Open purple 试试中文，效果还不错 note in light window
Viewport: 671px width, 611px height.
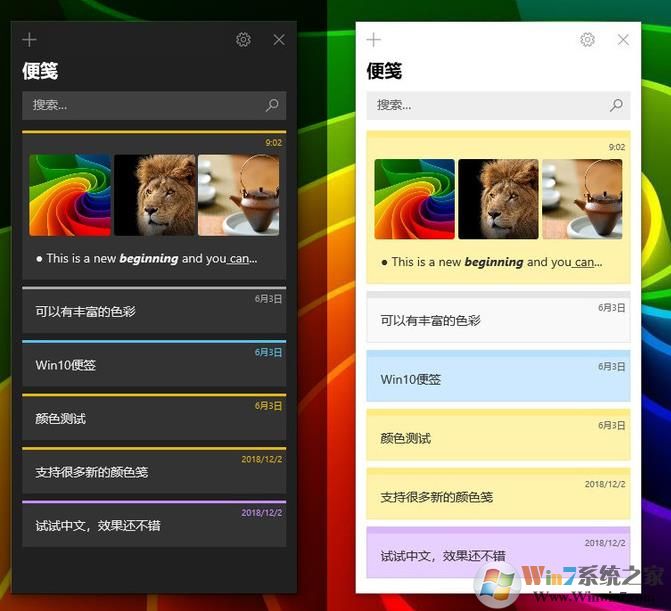pyautogui.click(x=498, y=552)
